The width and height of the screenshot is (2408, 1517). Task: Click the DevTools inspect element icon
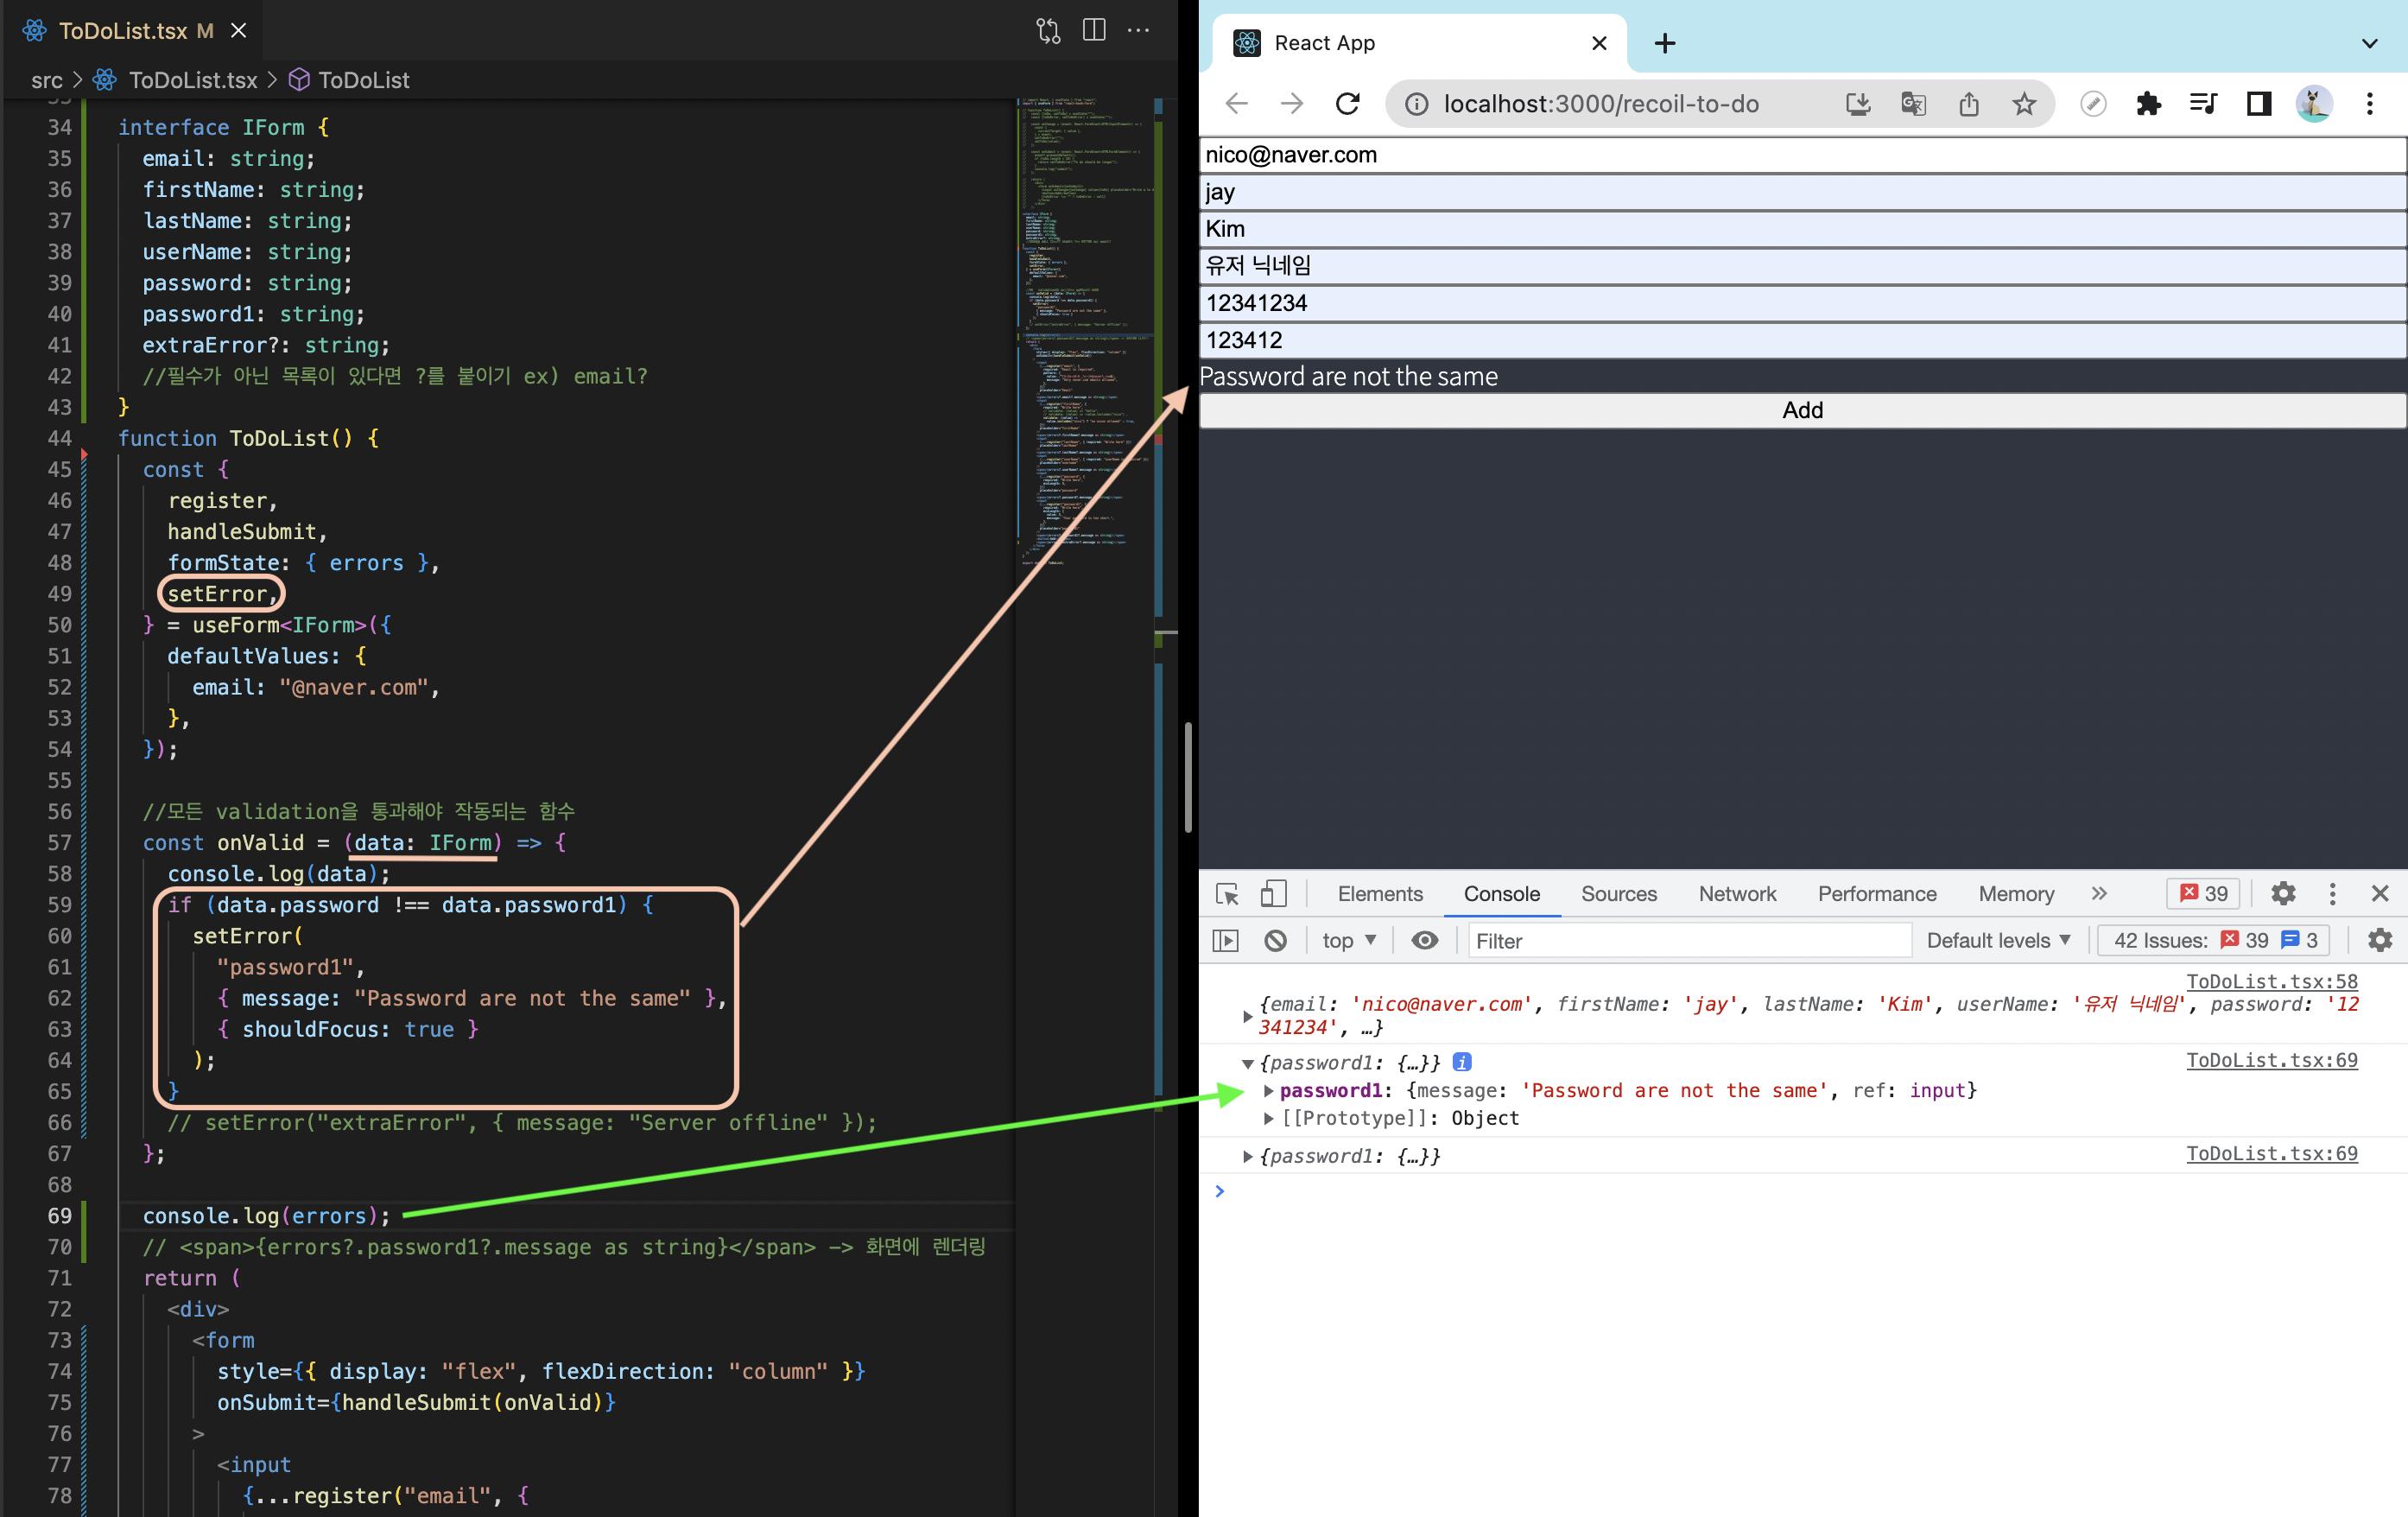[x=1227, y=893]
